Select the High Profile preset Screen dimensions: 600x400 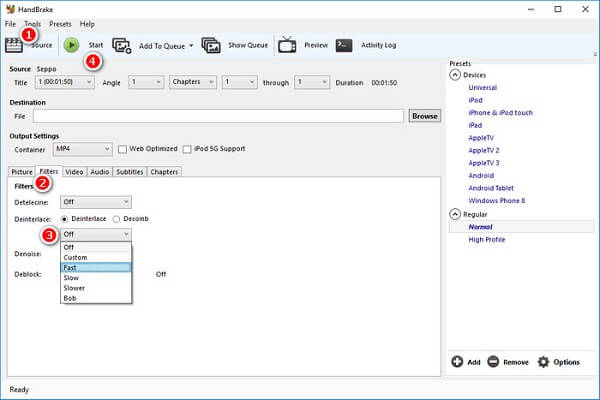(487, 240)
